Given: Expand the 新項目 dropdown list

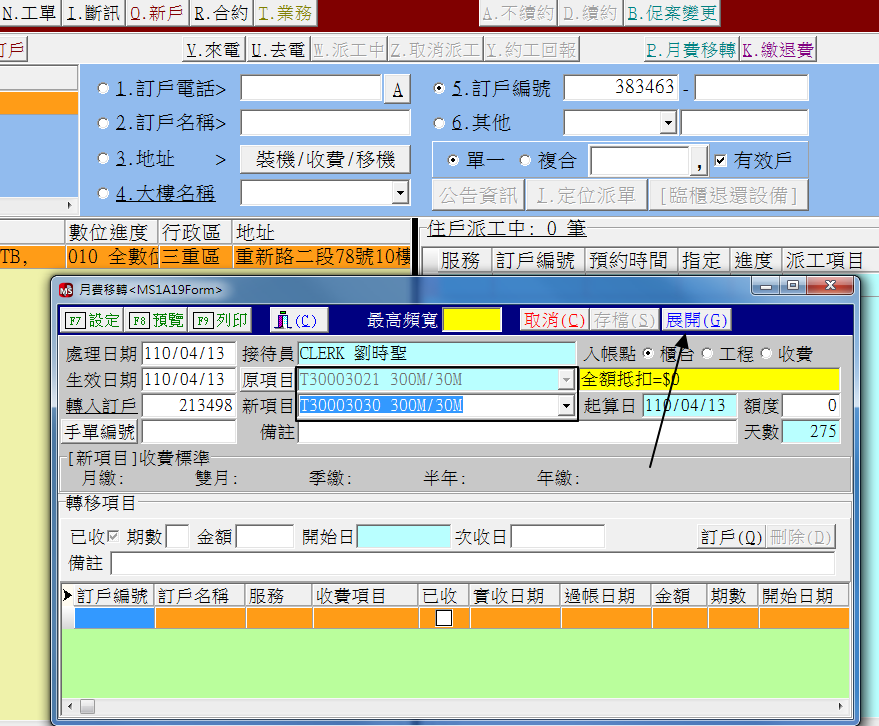Looking at the screenshot, I should tap(566, 406).
